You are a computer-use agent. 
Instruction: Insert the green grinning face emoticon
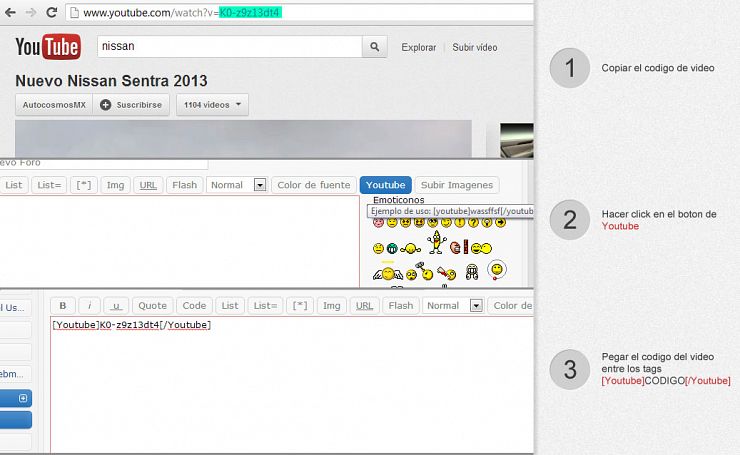[392, 248]
